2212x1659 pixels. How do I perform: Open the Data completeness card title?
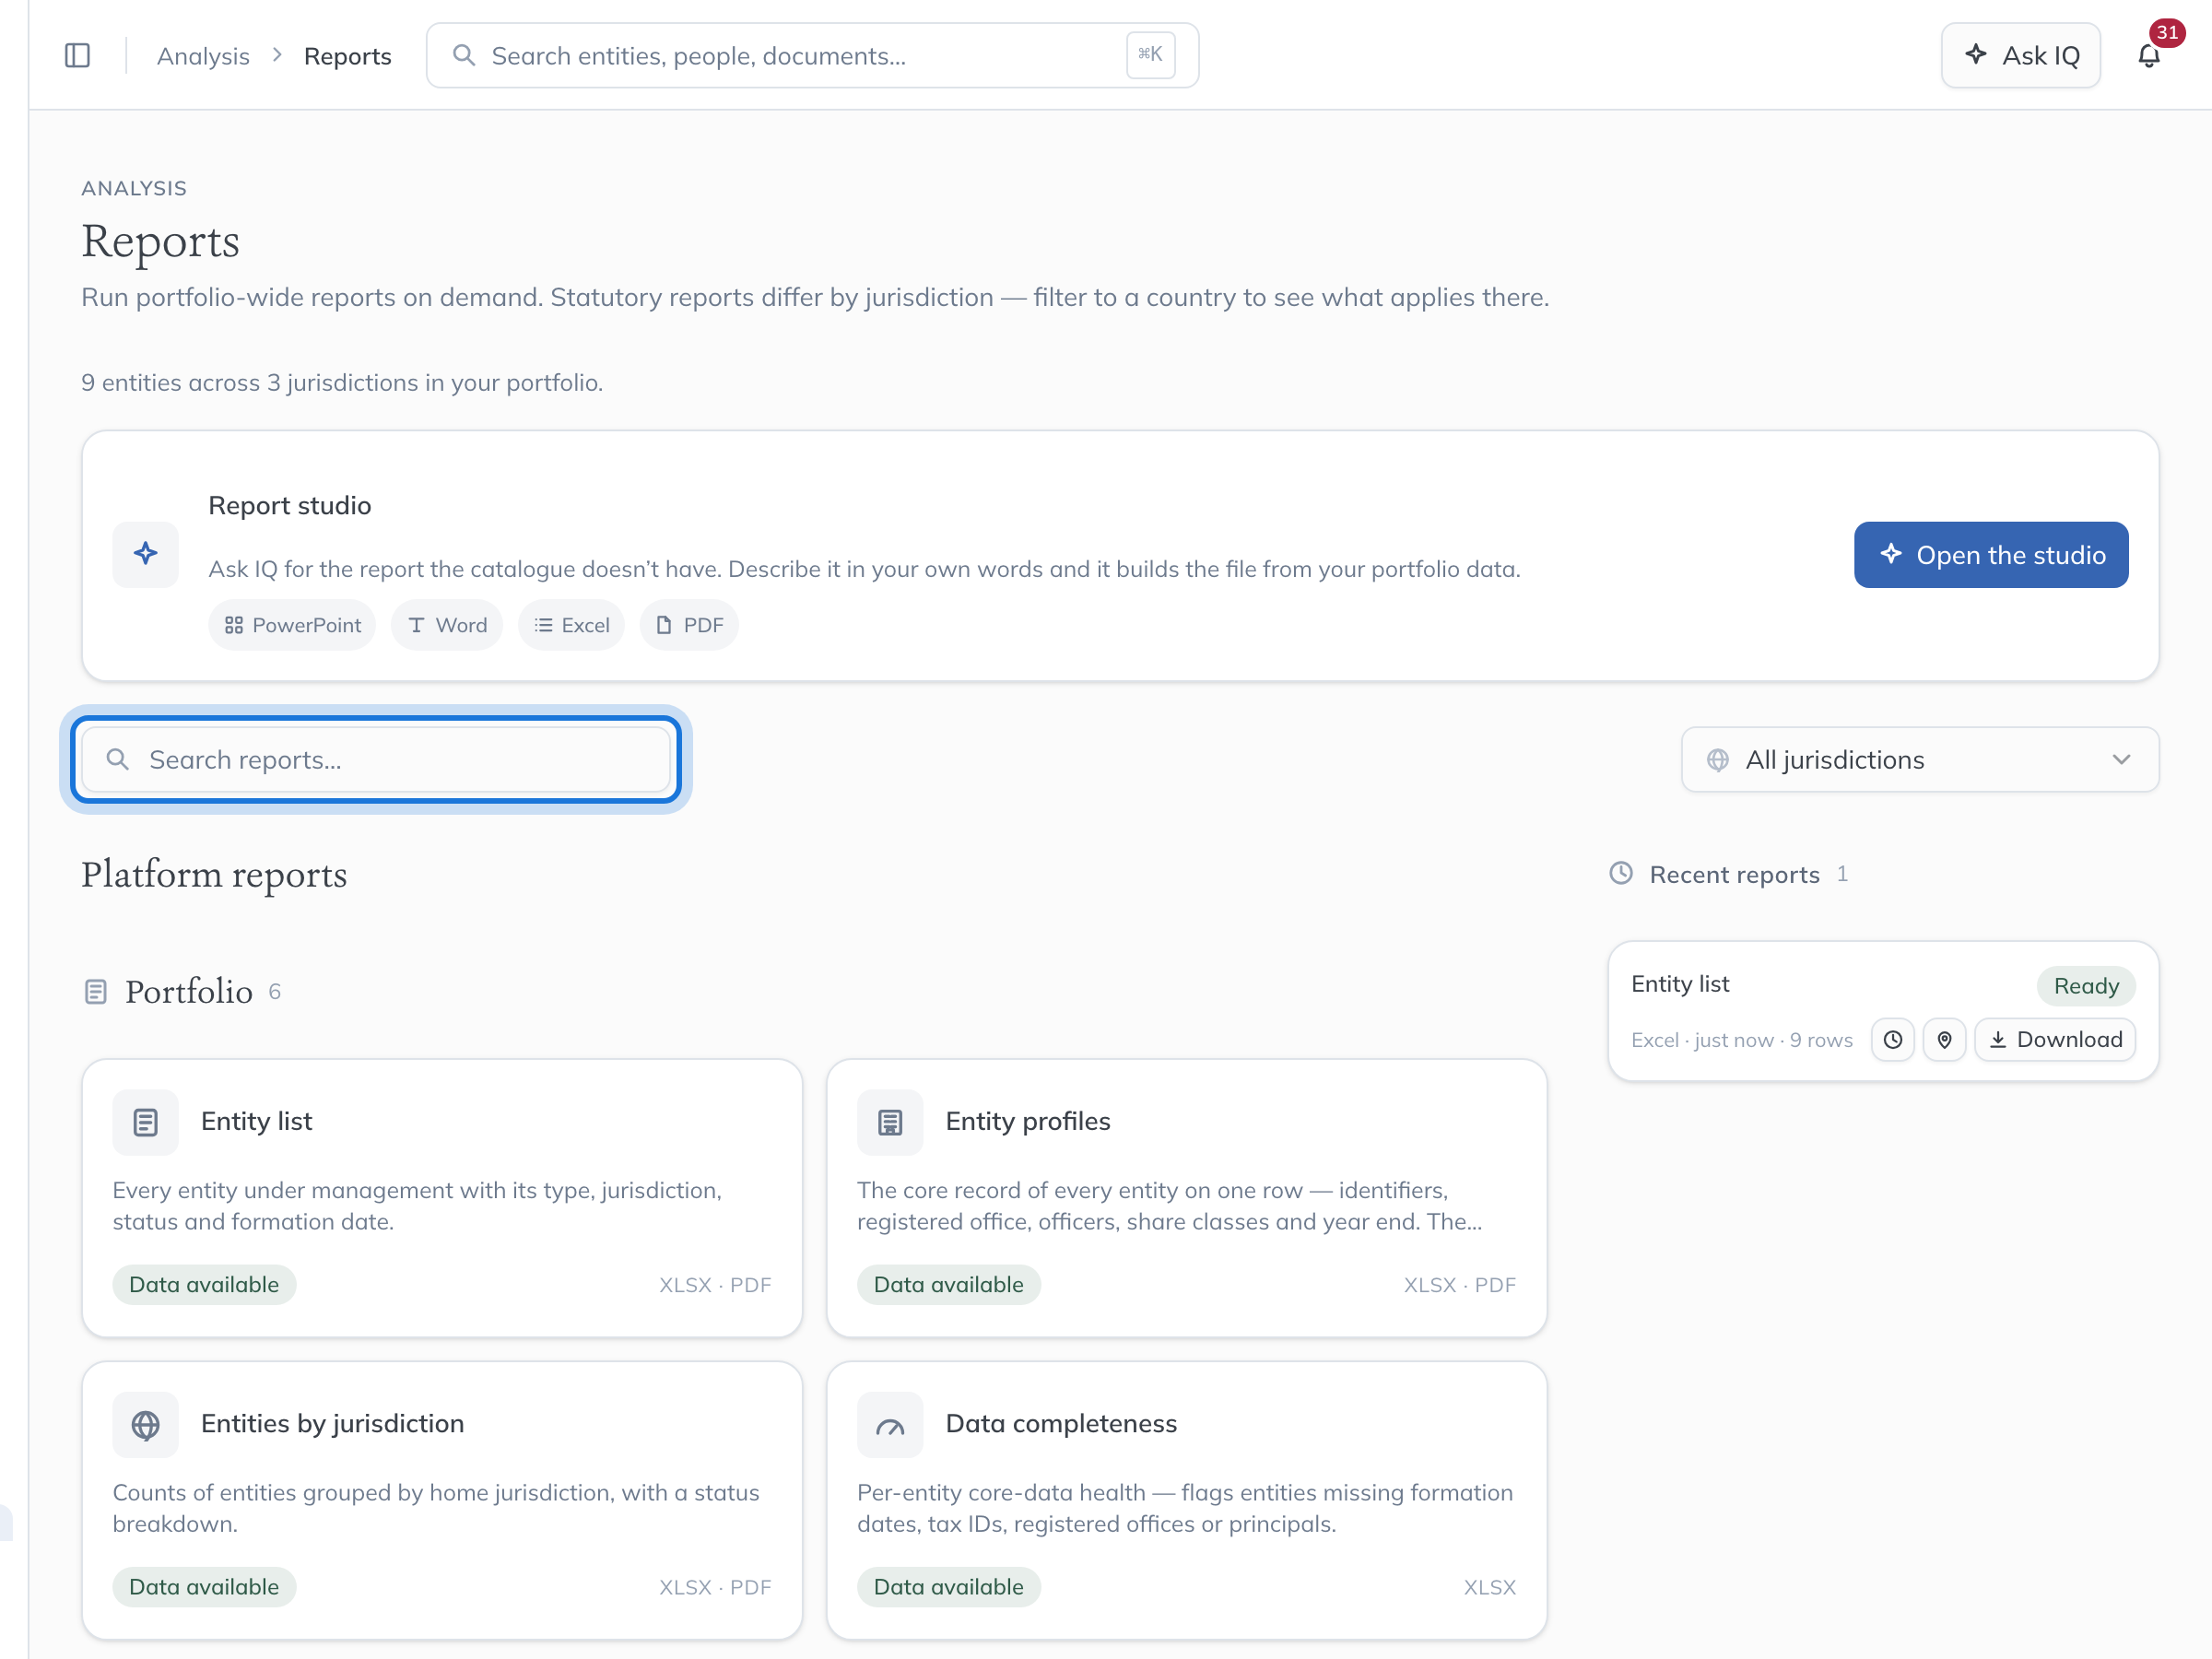(x=1061, y=1424)
